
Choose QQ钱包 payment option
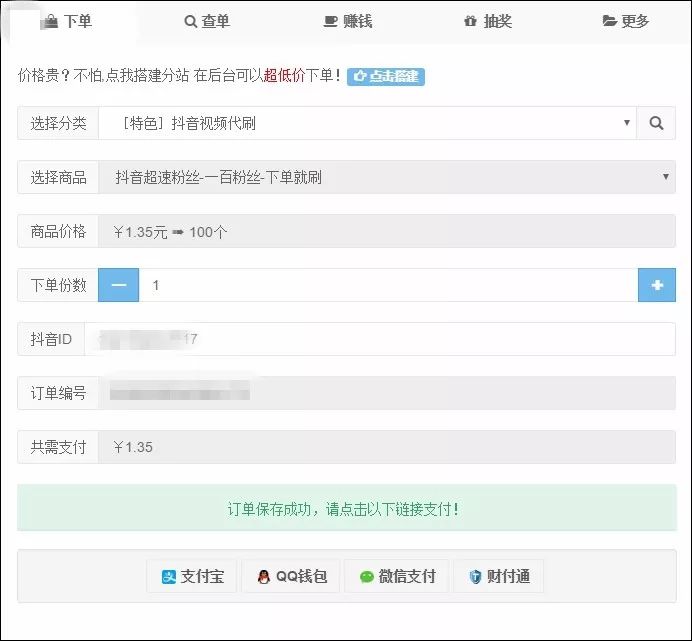(291, 576)
